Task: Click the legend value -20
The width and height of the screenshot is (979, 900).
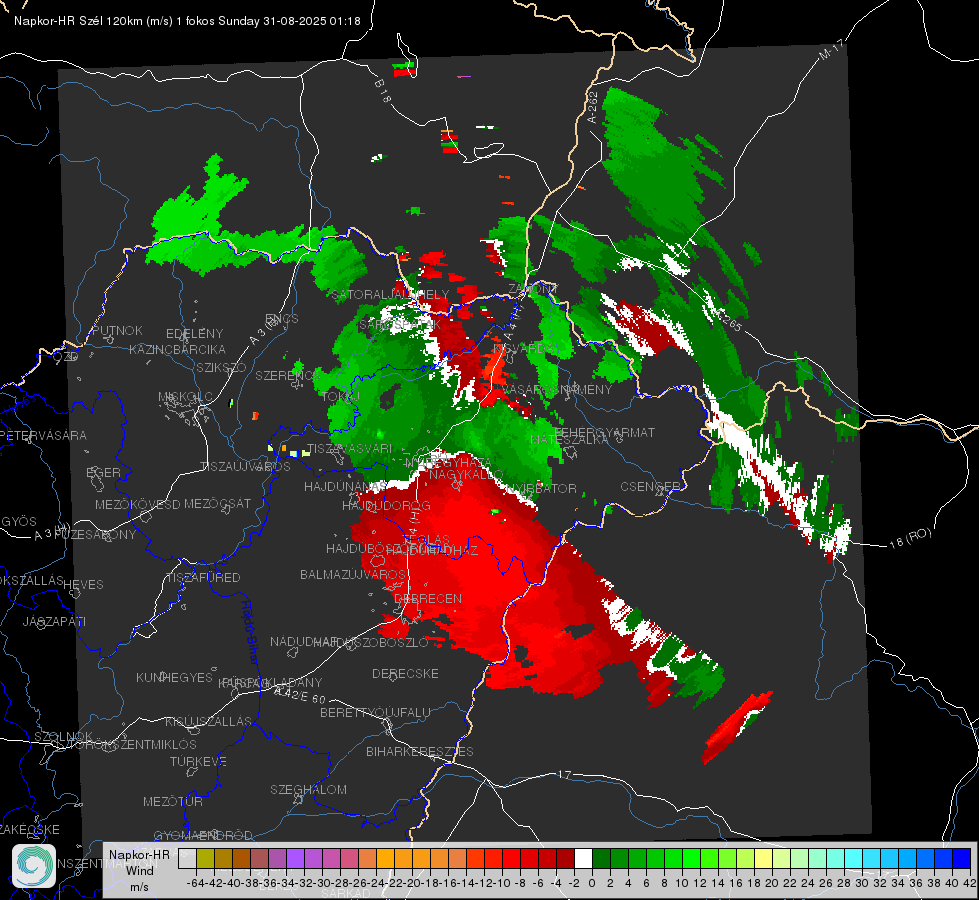Action: pos(412,883)
